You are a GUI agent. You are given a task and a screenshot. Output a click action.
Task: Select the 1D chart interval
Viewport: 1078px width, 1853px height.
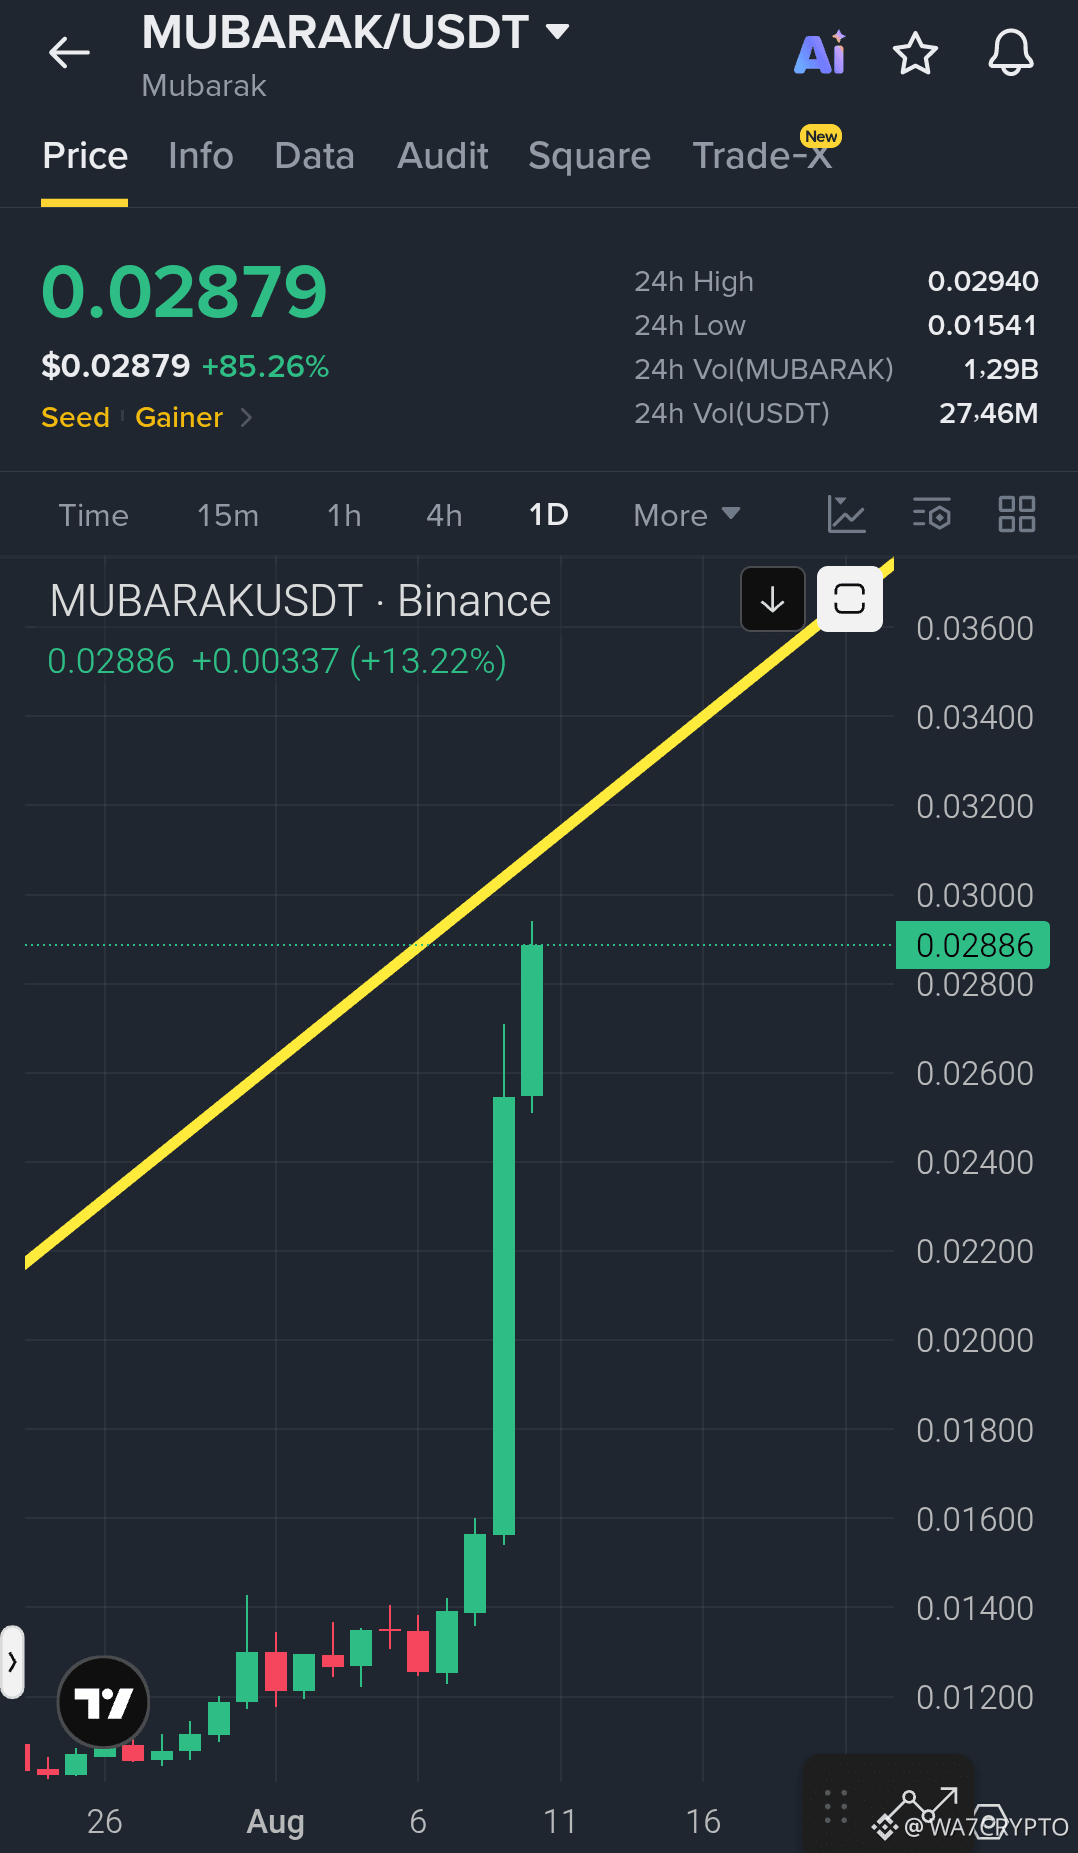click(549, 515)
